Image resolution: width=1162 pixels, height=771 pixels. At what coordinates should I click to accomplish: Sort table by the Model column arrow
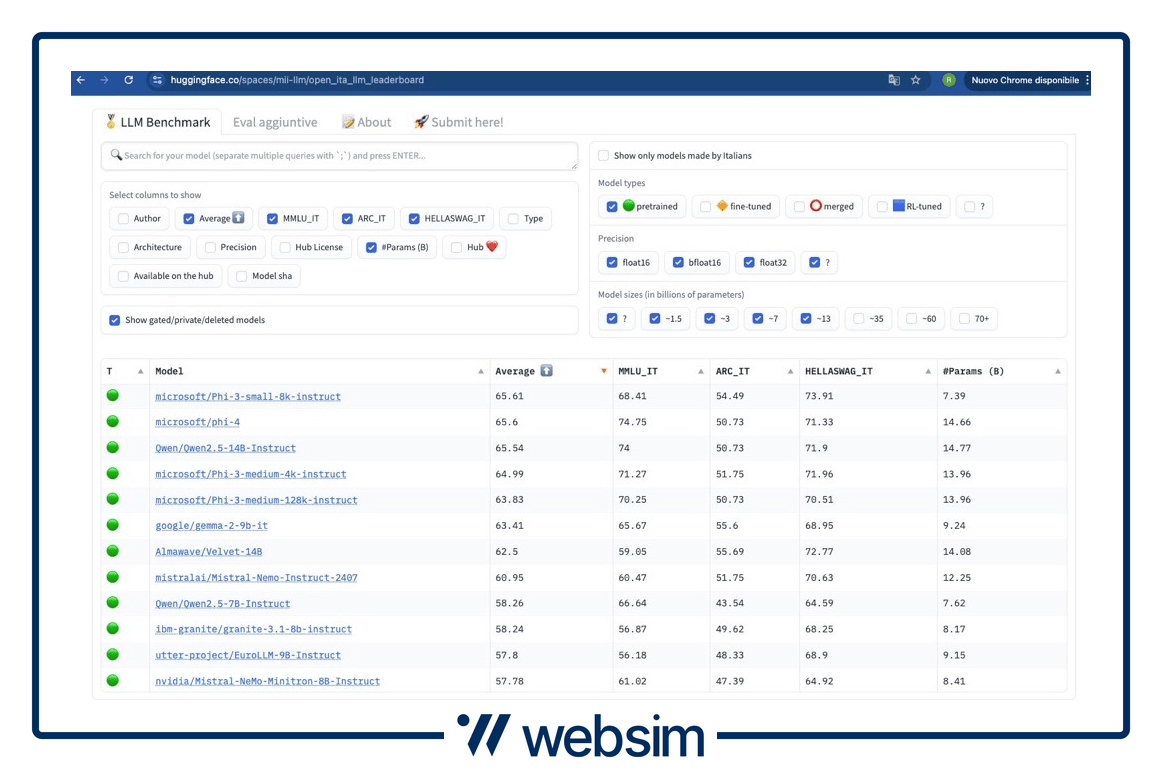point(481,372)
